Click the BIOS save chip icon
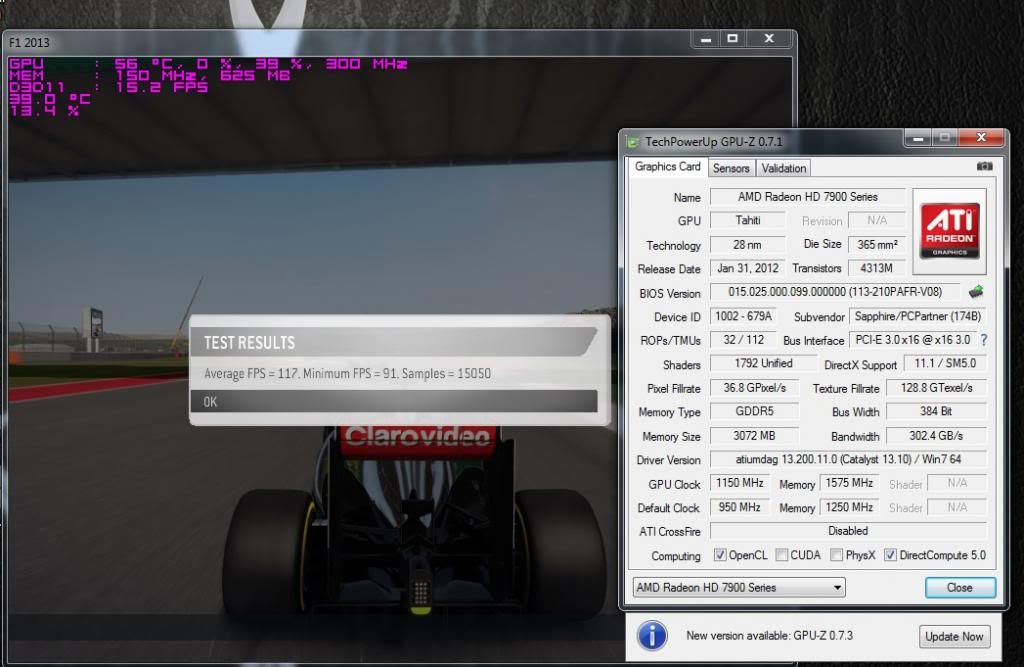Image resolution: width=1024 pixels, height=667 pixels. tap(975, 292)
